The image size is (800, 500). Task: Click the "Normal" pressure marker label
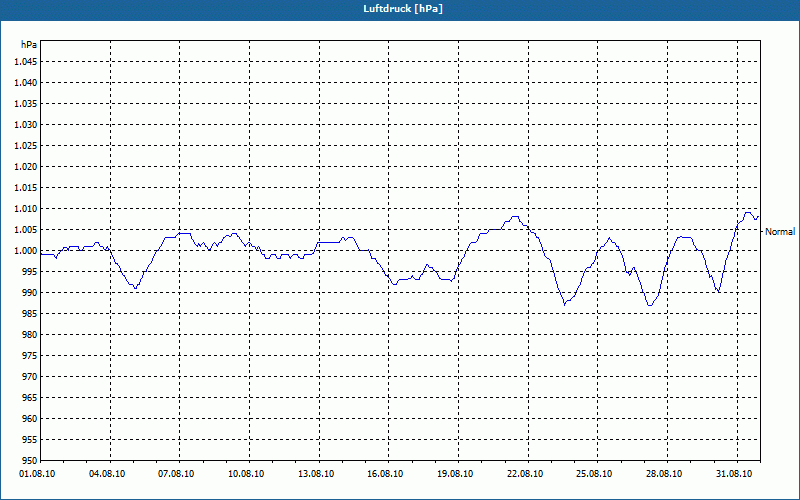click(x=780, y=232)
